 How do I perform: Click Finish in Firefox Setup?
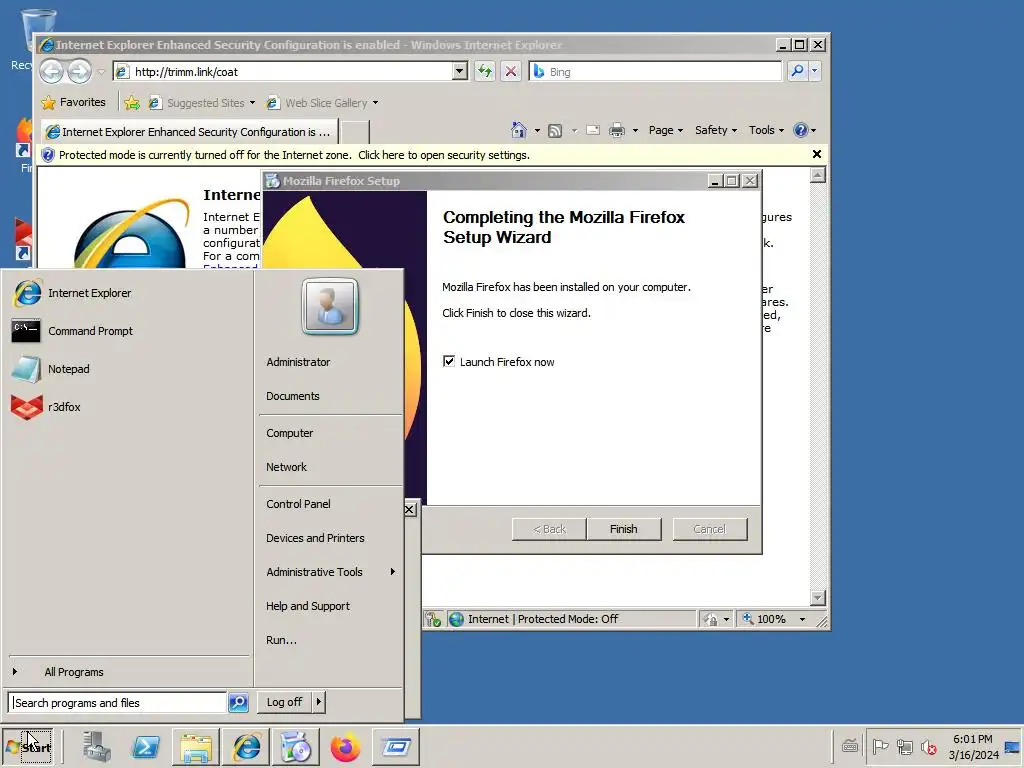click(x=624, y=529)
